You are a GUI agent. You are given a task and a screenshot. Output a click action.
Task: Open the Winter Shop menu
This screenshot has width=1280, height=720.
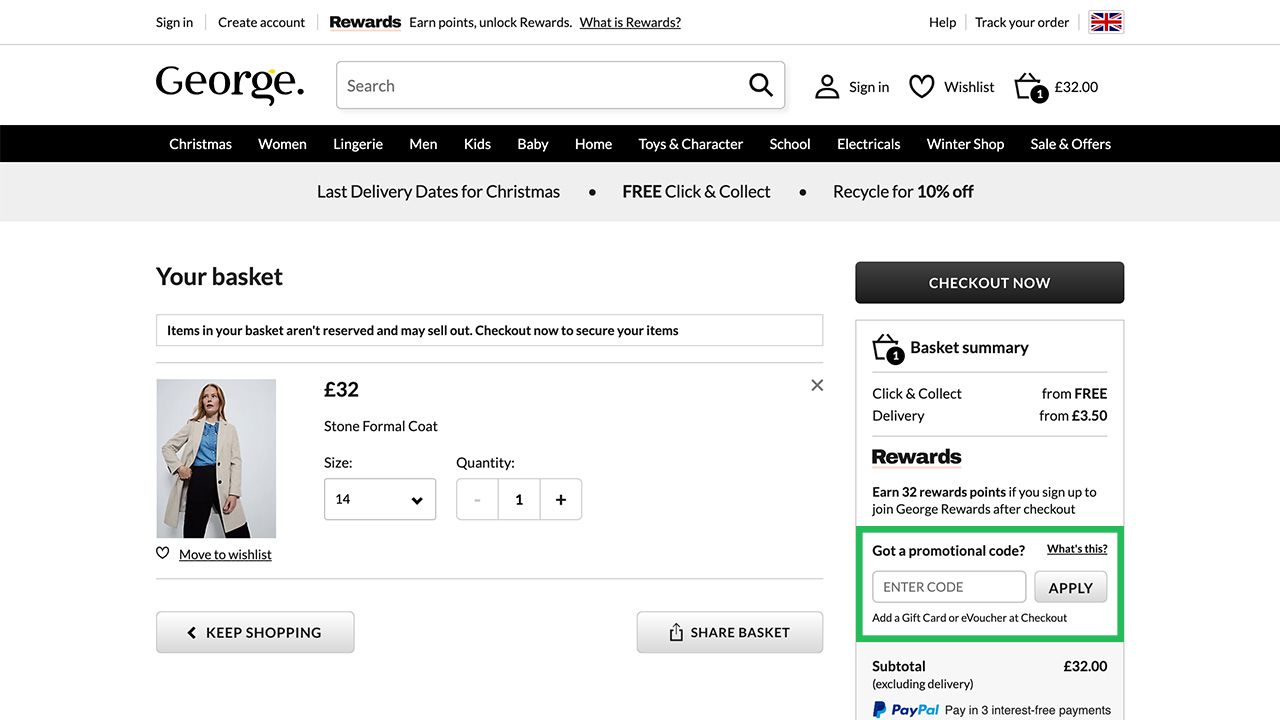[x=965, y=144]
